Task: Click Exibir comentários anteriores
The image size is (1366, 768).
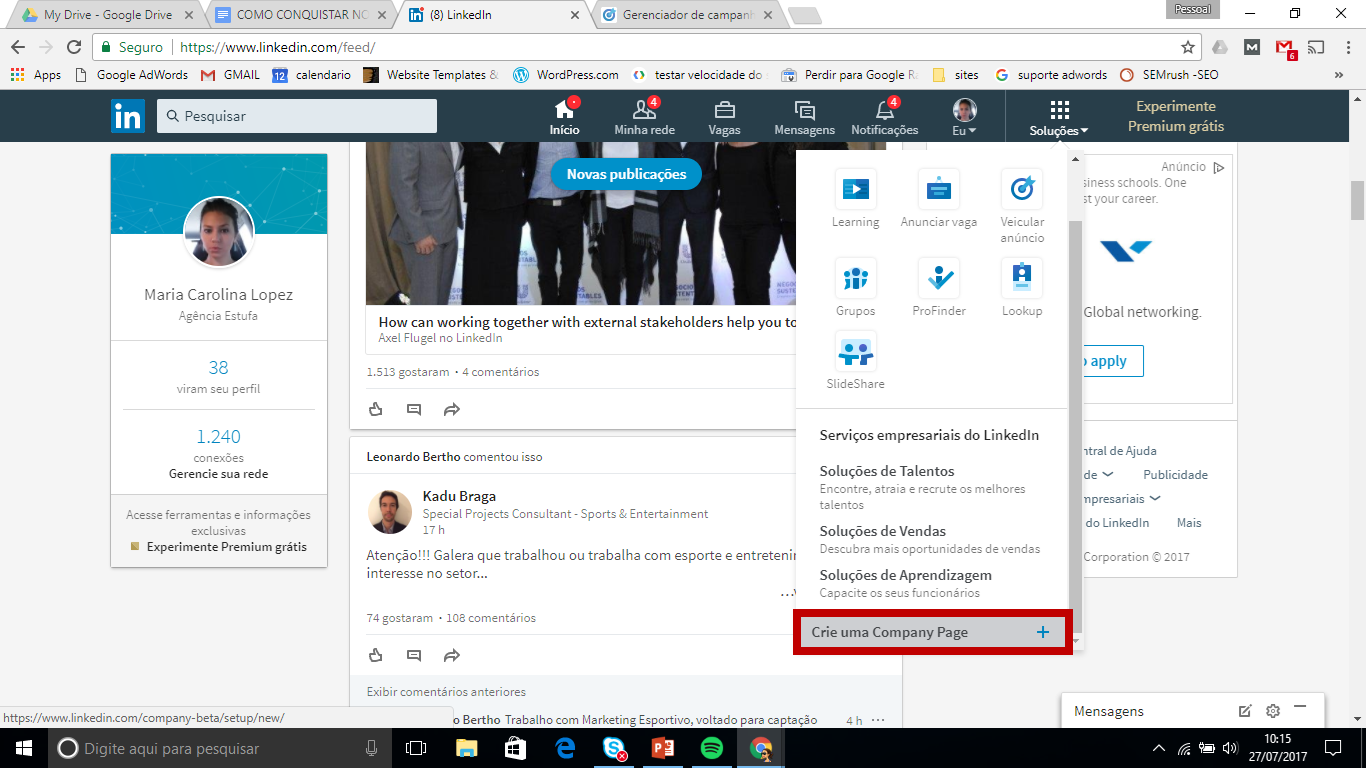Action: (446, 691)
